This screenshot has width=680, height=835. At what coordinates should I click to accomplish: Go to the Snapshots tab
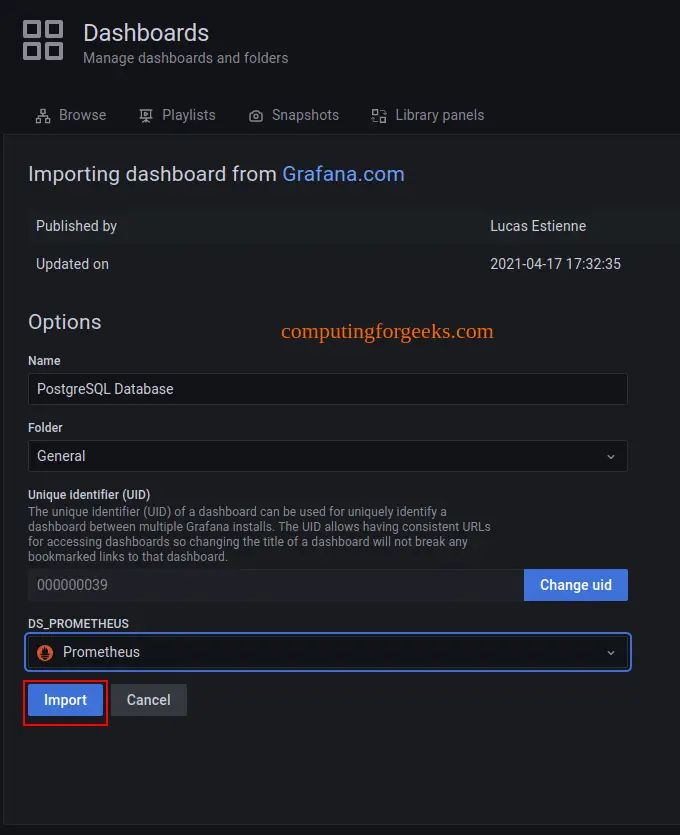point(293,116)
